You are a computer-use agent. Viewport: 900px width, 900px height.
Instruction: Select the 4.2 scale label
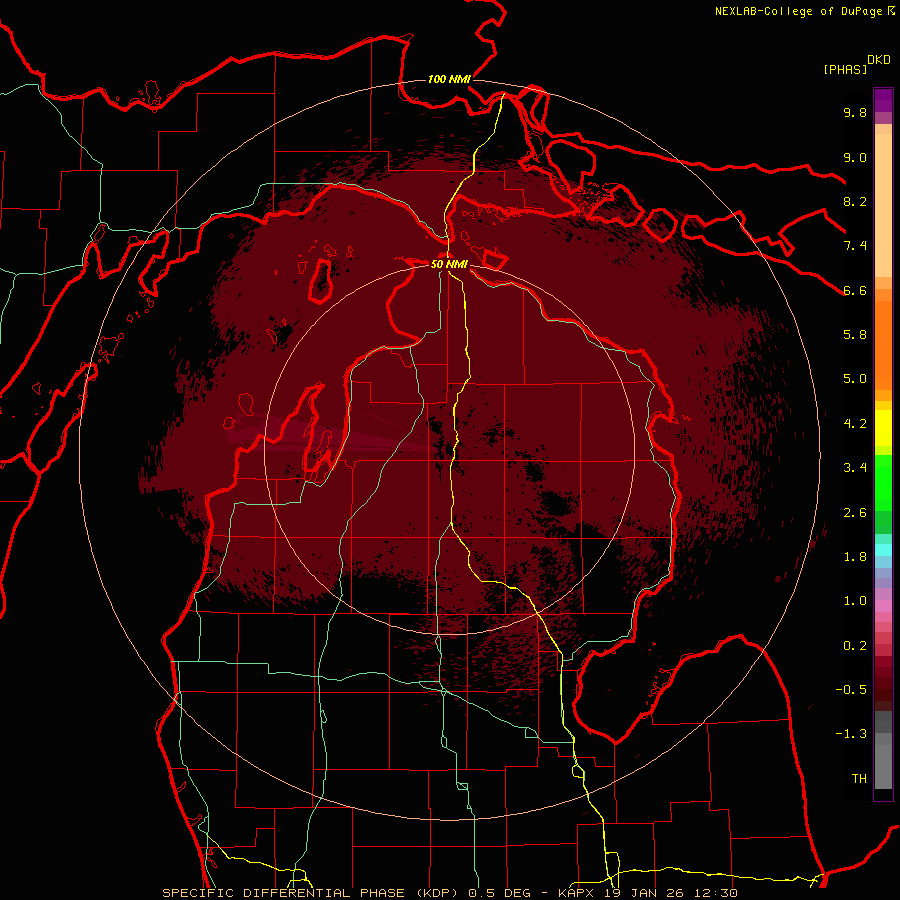pos(855,424)
